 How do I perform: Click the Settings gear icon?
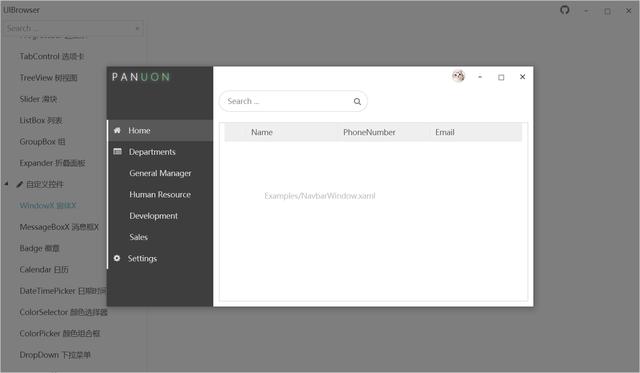click(x=117, y=258)
